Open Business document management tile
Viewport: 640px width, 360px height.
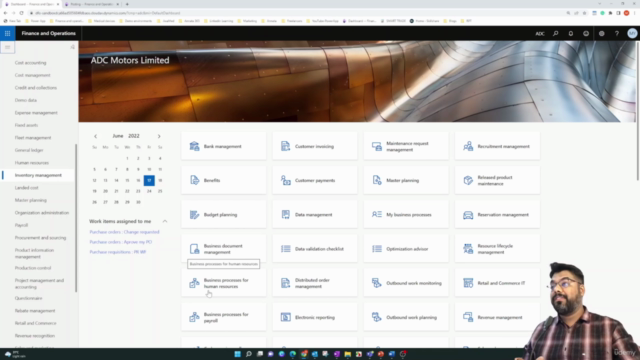[x=224, y=249]
